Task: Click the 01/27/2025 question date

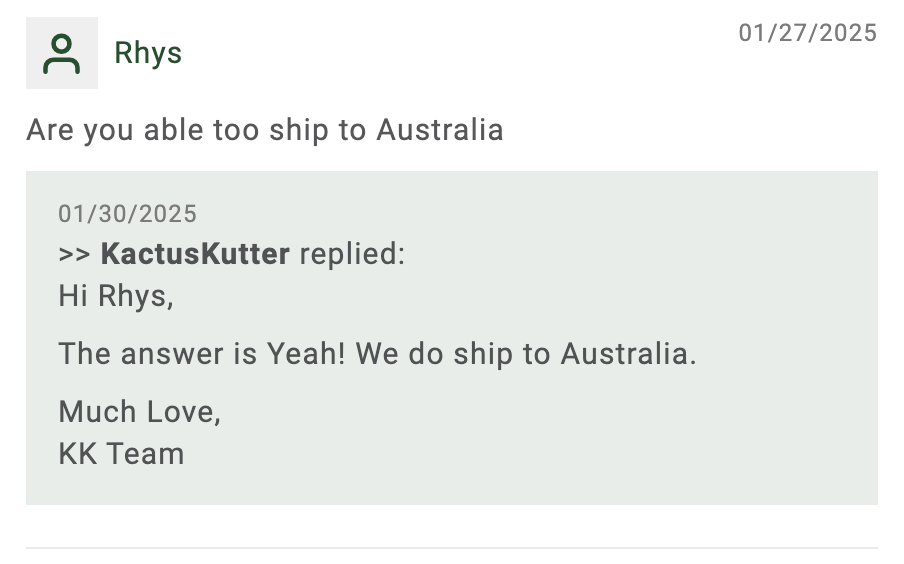Action: (x=808, y=33)
